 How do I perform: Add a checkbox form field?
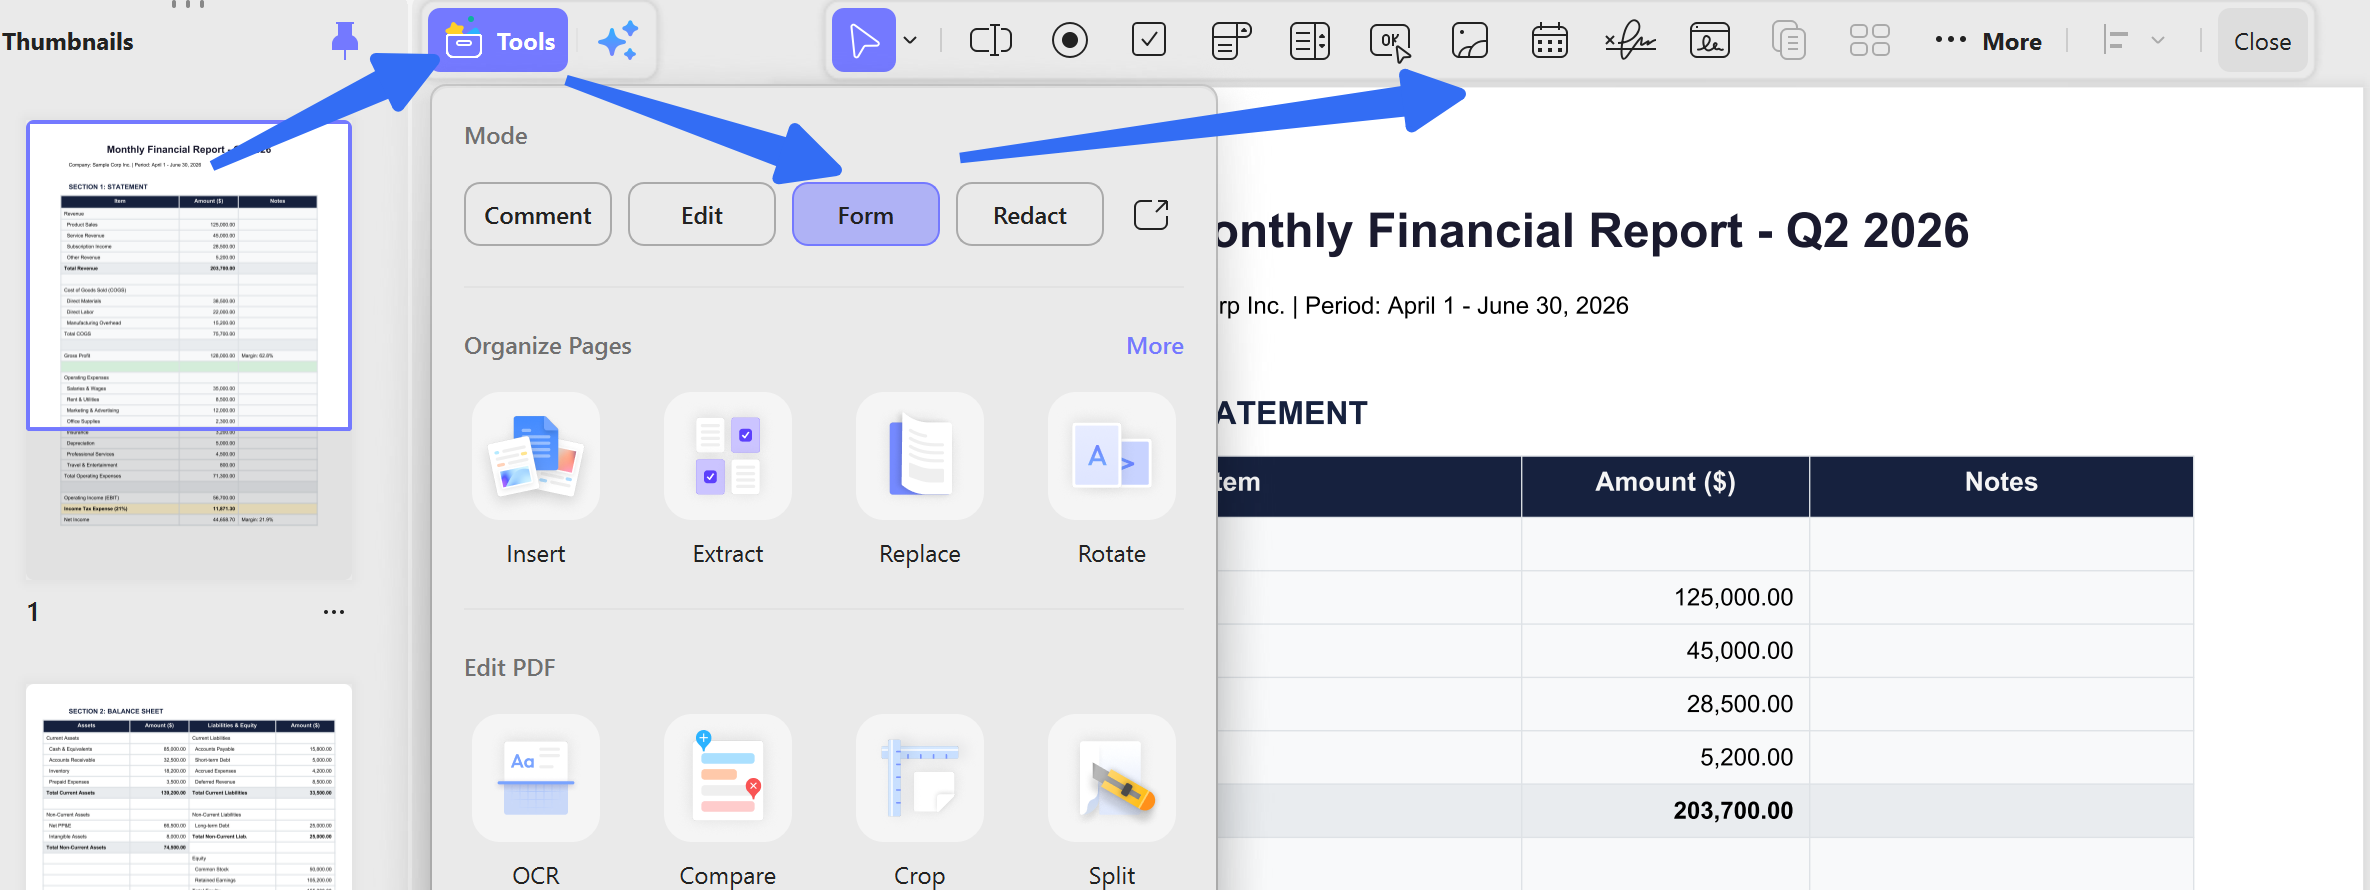1149,41
